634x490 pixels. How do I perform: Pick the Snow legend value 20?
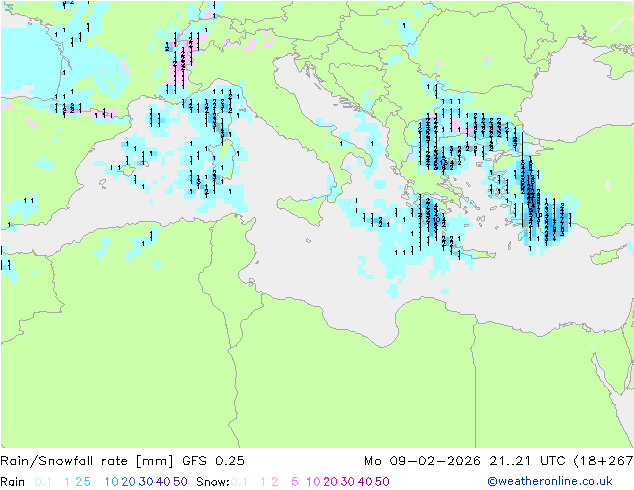coord(330,482)
